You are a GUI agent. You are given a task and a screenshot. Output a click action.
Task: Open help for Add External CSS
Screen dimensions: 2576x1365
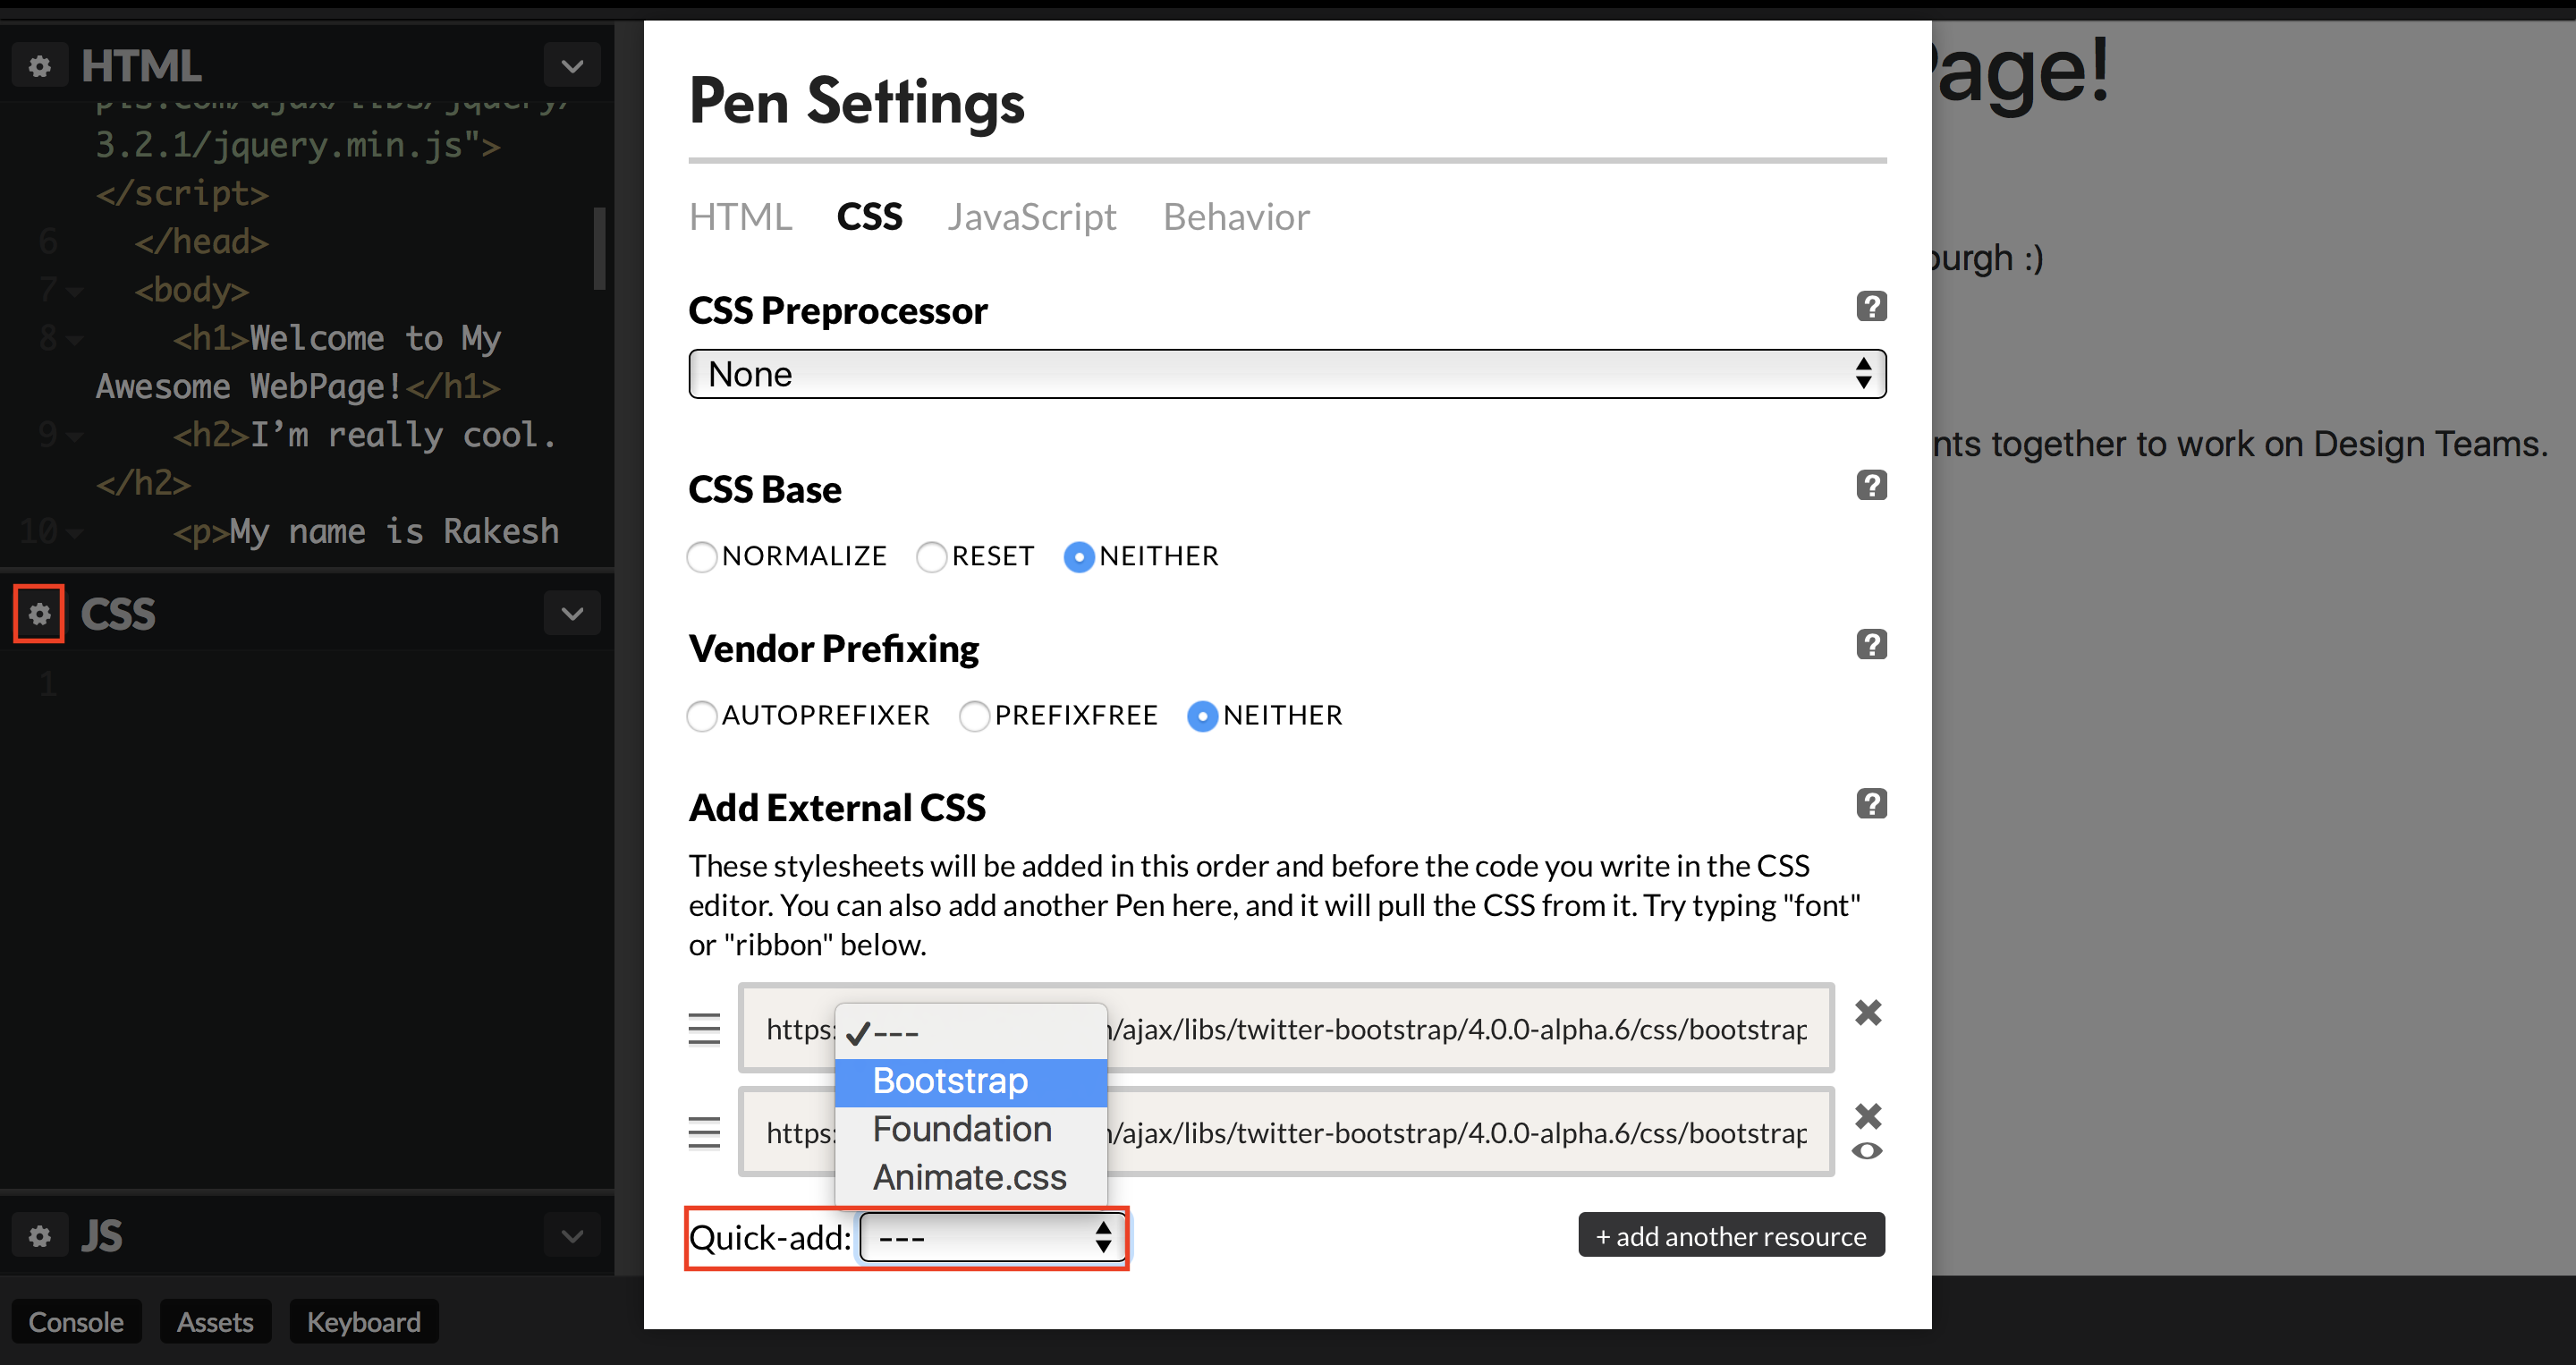[x=1871, y=803]
